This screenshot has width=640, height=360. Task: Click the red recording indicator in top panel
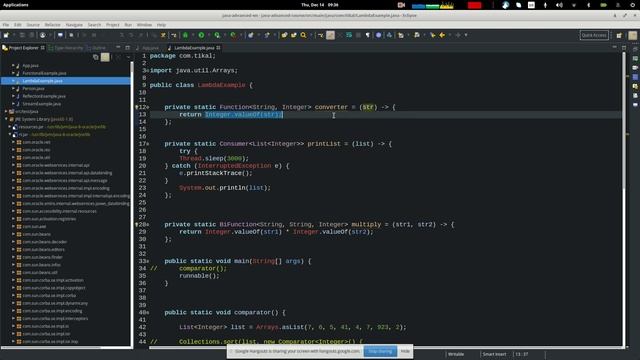[x=475, y=5]
